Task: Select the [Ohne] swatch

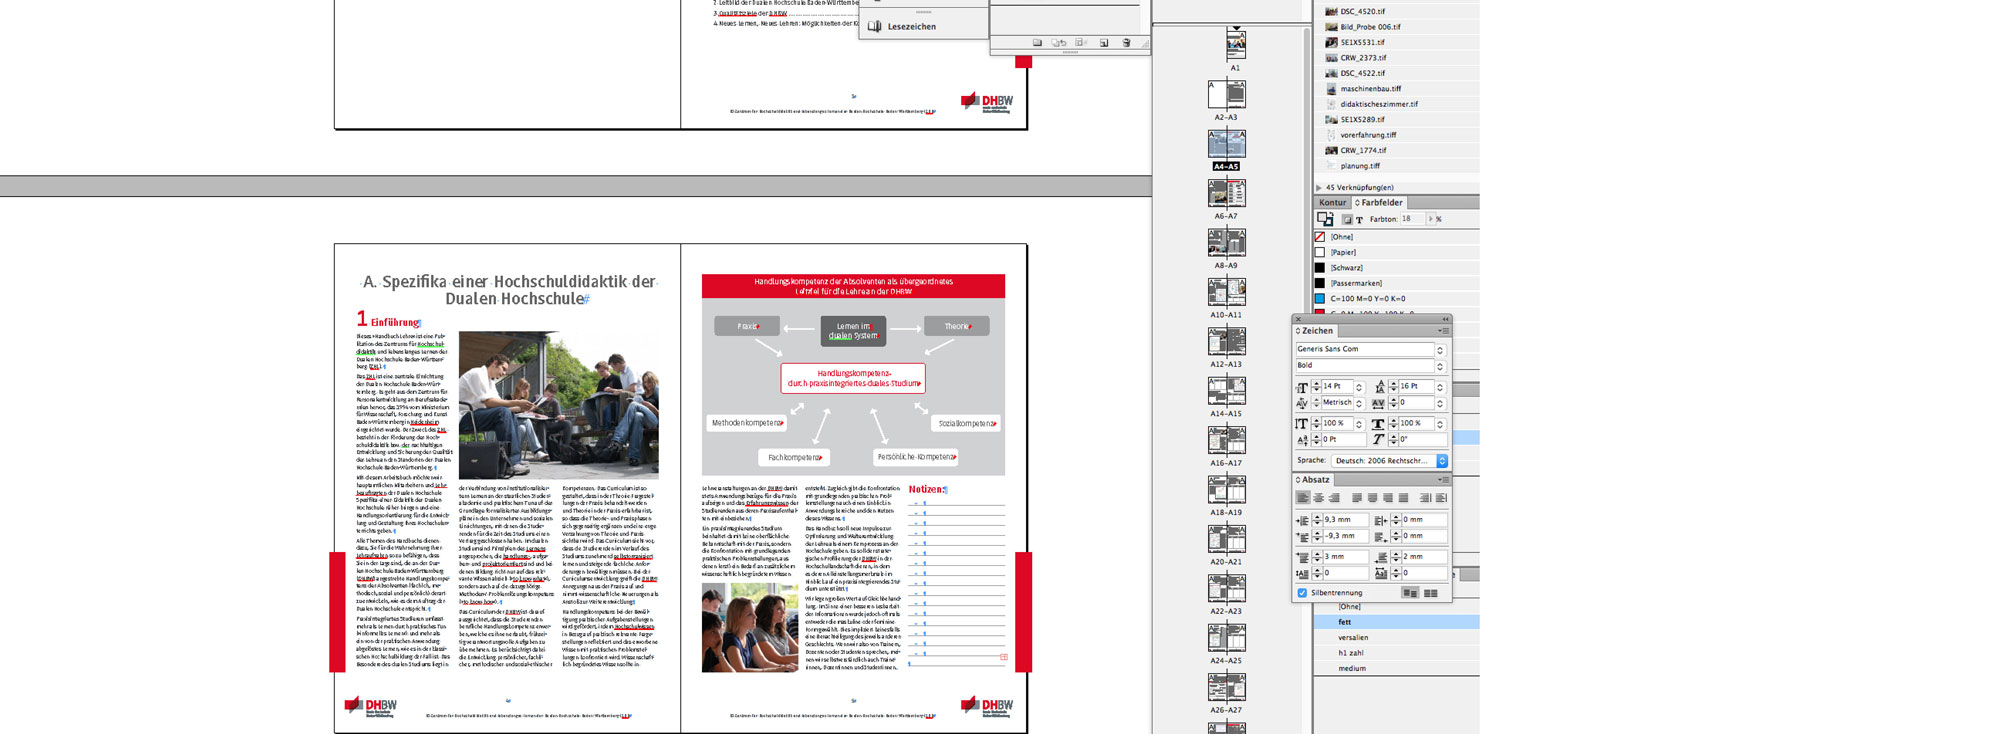Action: (x=1397, y=237)
